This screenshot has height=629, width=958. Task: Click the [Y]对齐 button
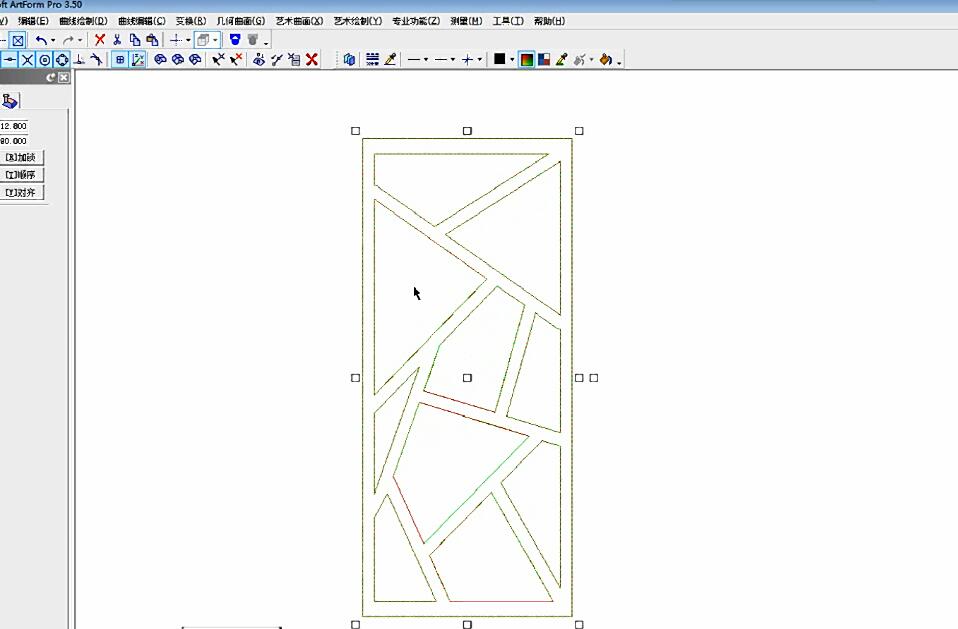[x=22, y=193]
